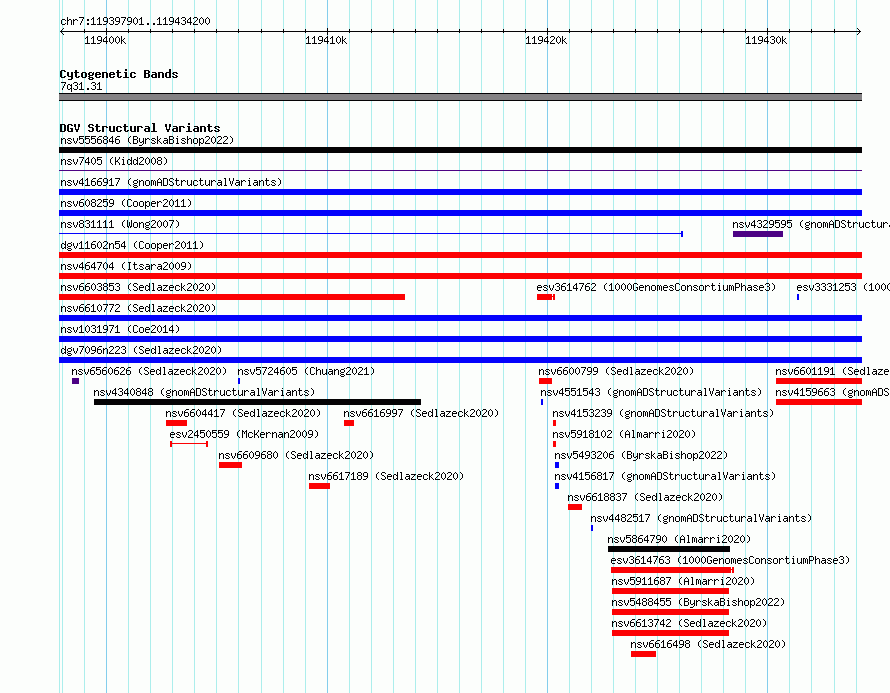890x693 pixels.
Task: Click the nsv4159663 variant label
Action: pos(832,392)
